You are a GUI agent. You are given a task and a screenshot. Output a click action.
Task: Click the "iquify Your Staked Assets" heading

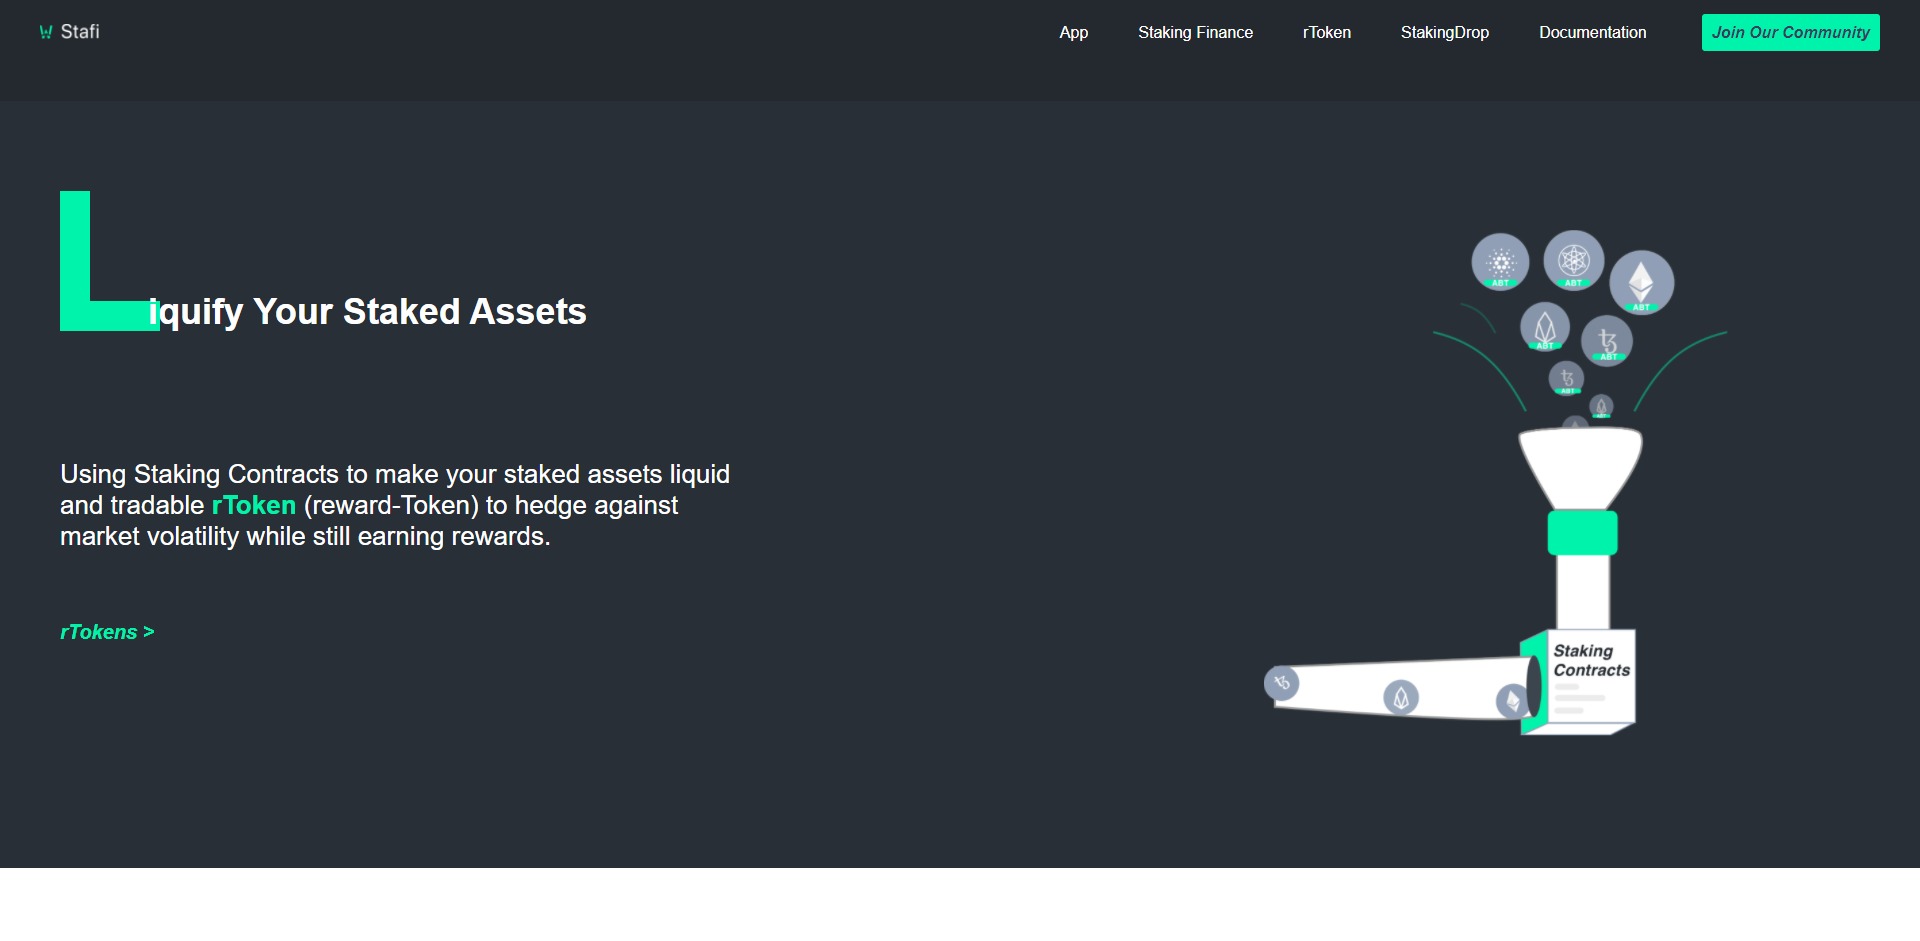coord(367,312)
